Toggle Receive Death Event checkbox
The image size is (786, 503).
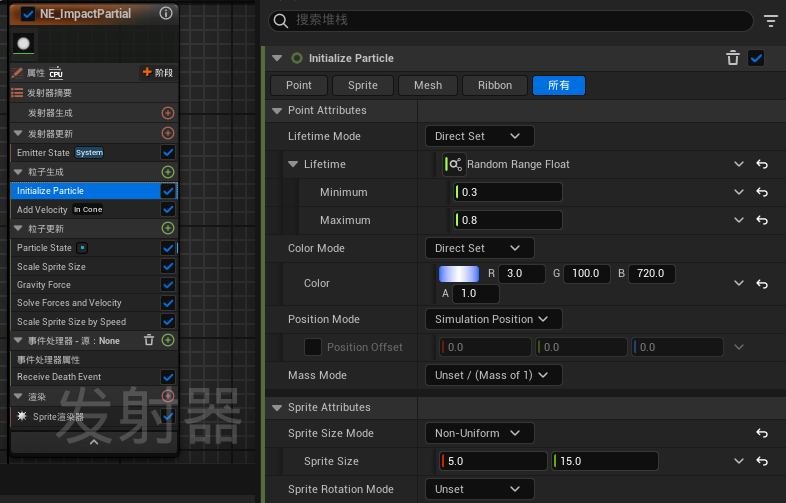point(168,377)
